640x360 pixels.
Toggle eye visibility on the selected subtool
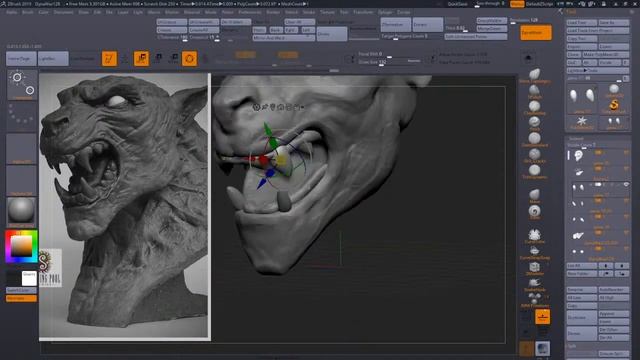(x=626, y=185)
